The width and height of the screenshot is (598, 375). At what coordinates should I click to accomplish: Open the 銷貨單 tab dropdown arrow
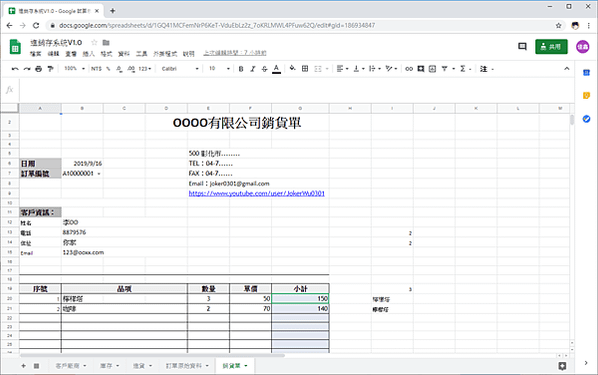[246, 366]
